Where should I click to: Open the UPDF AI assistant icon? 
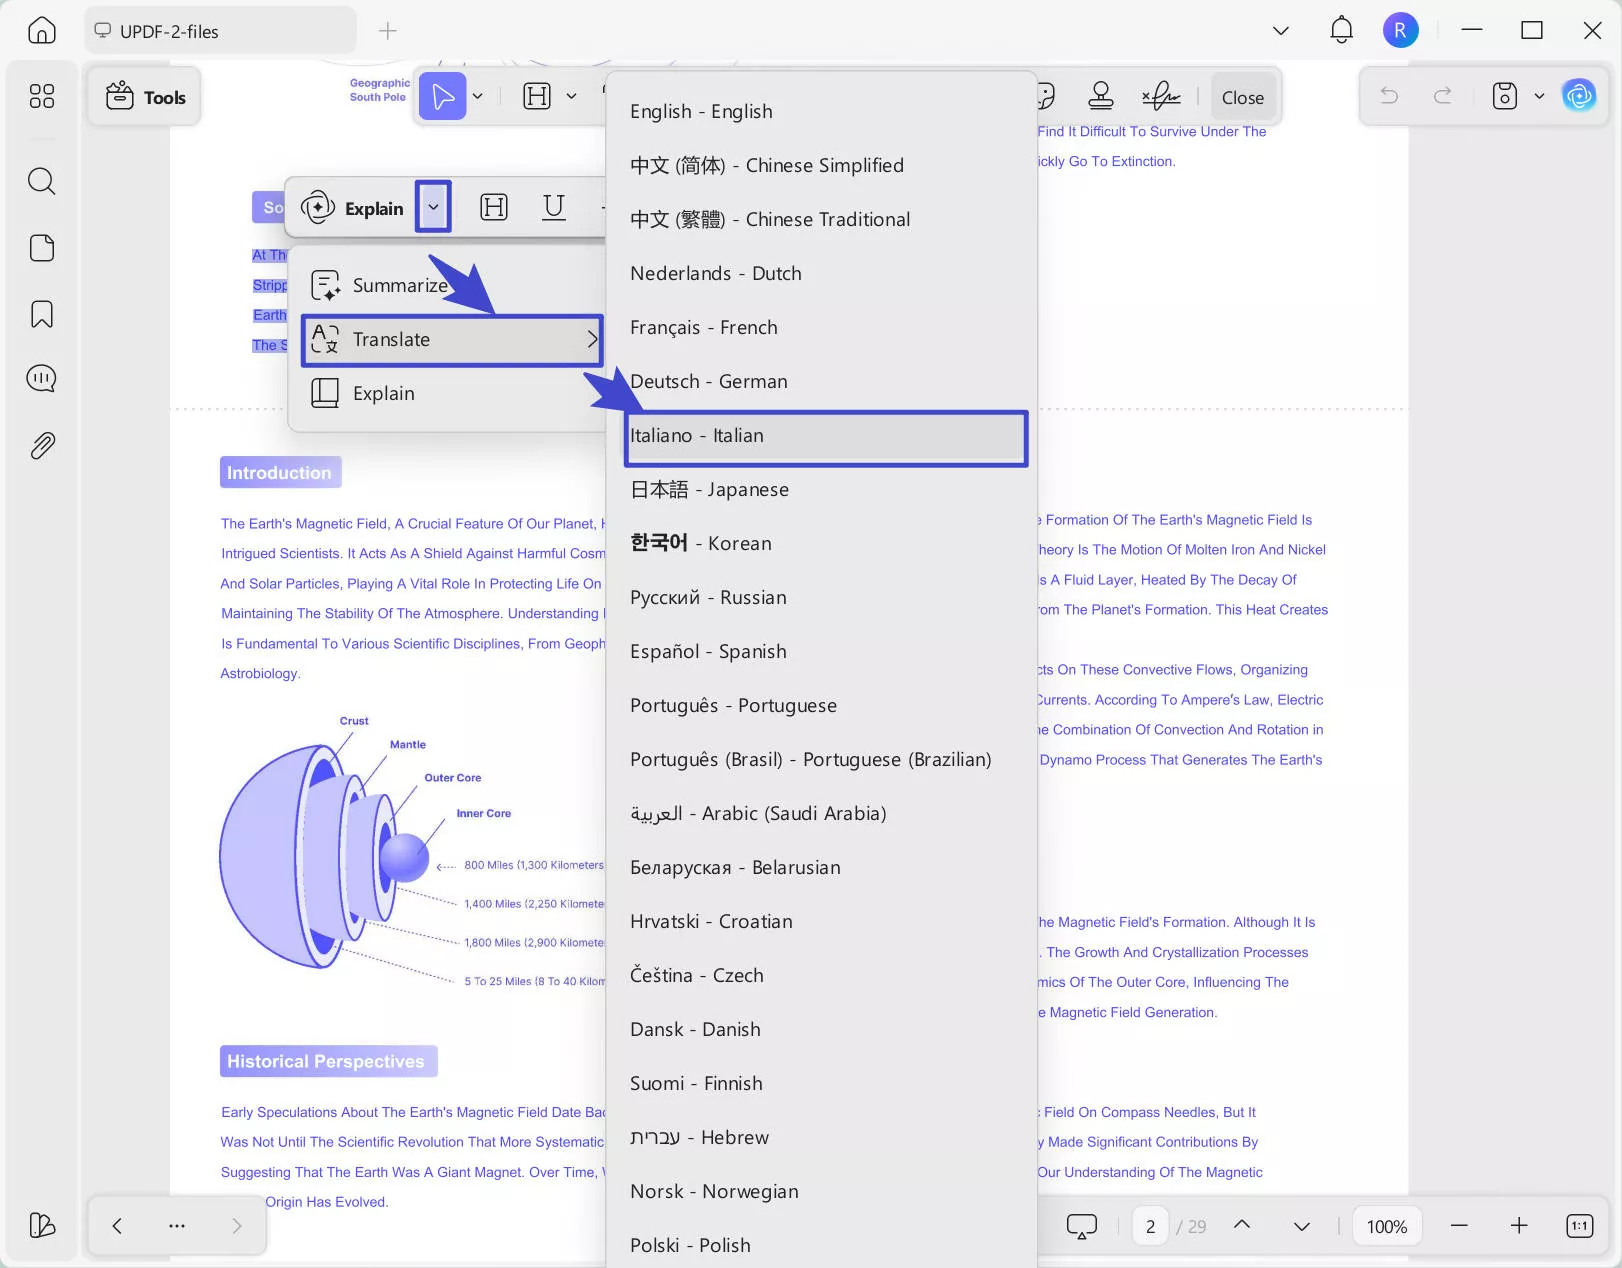1579,96
